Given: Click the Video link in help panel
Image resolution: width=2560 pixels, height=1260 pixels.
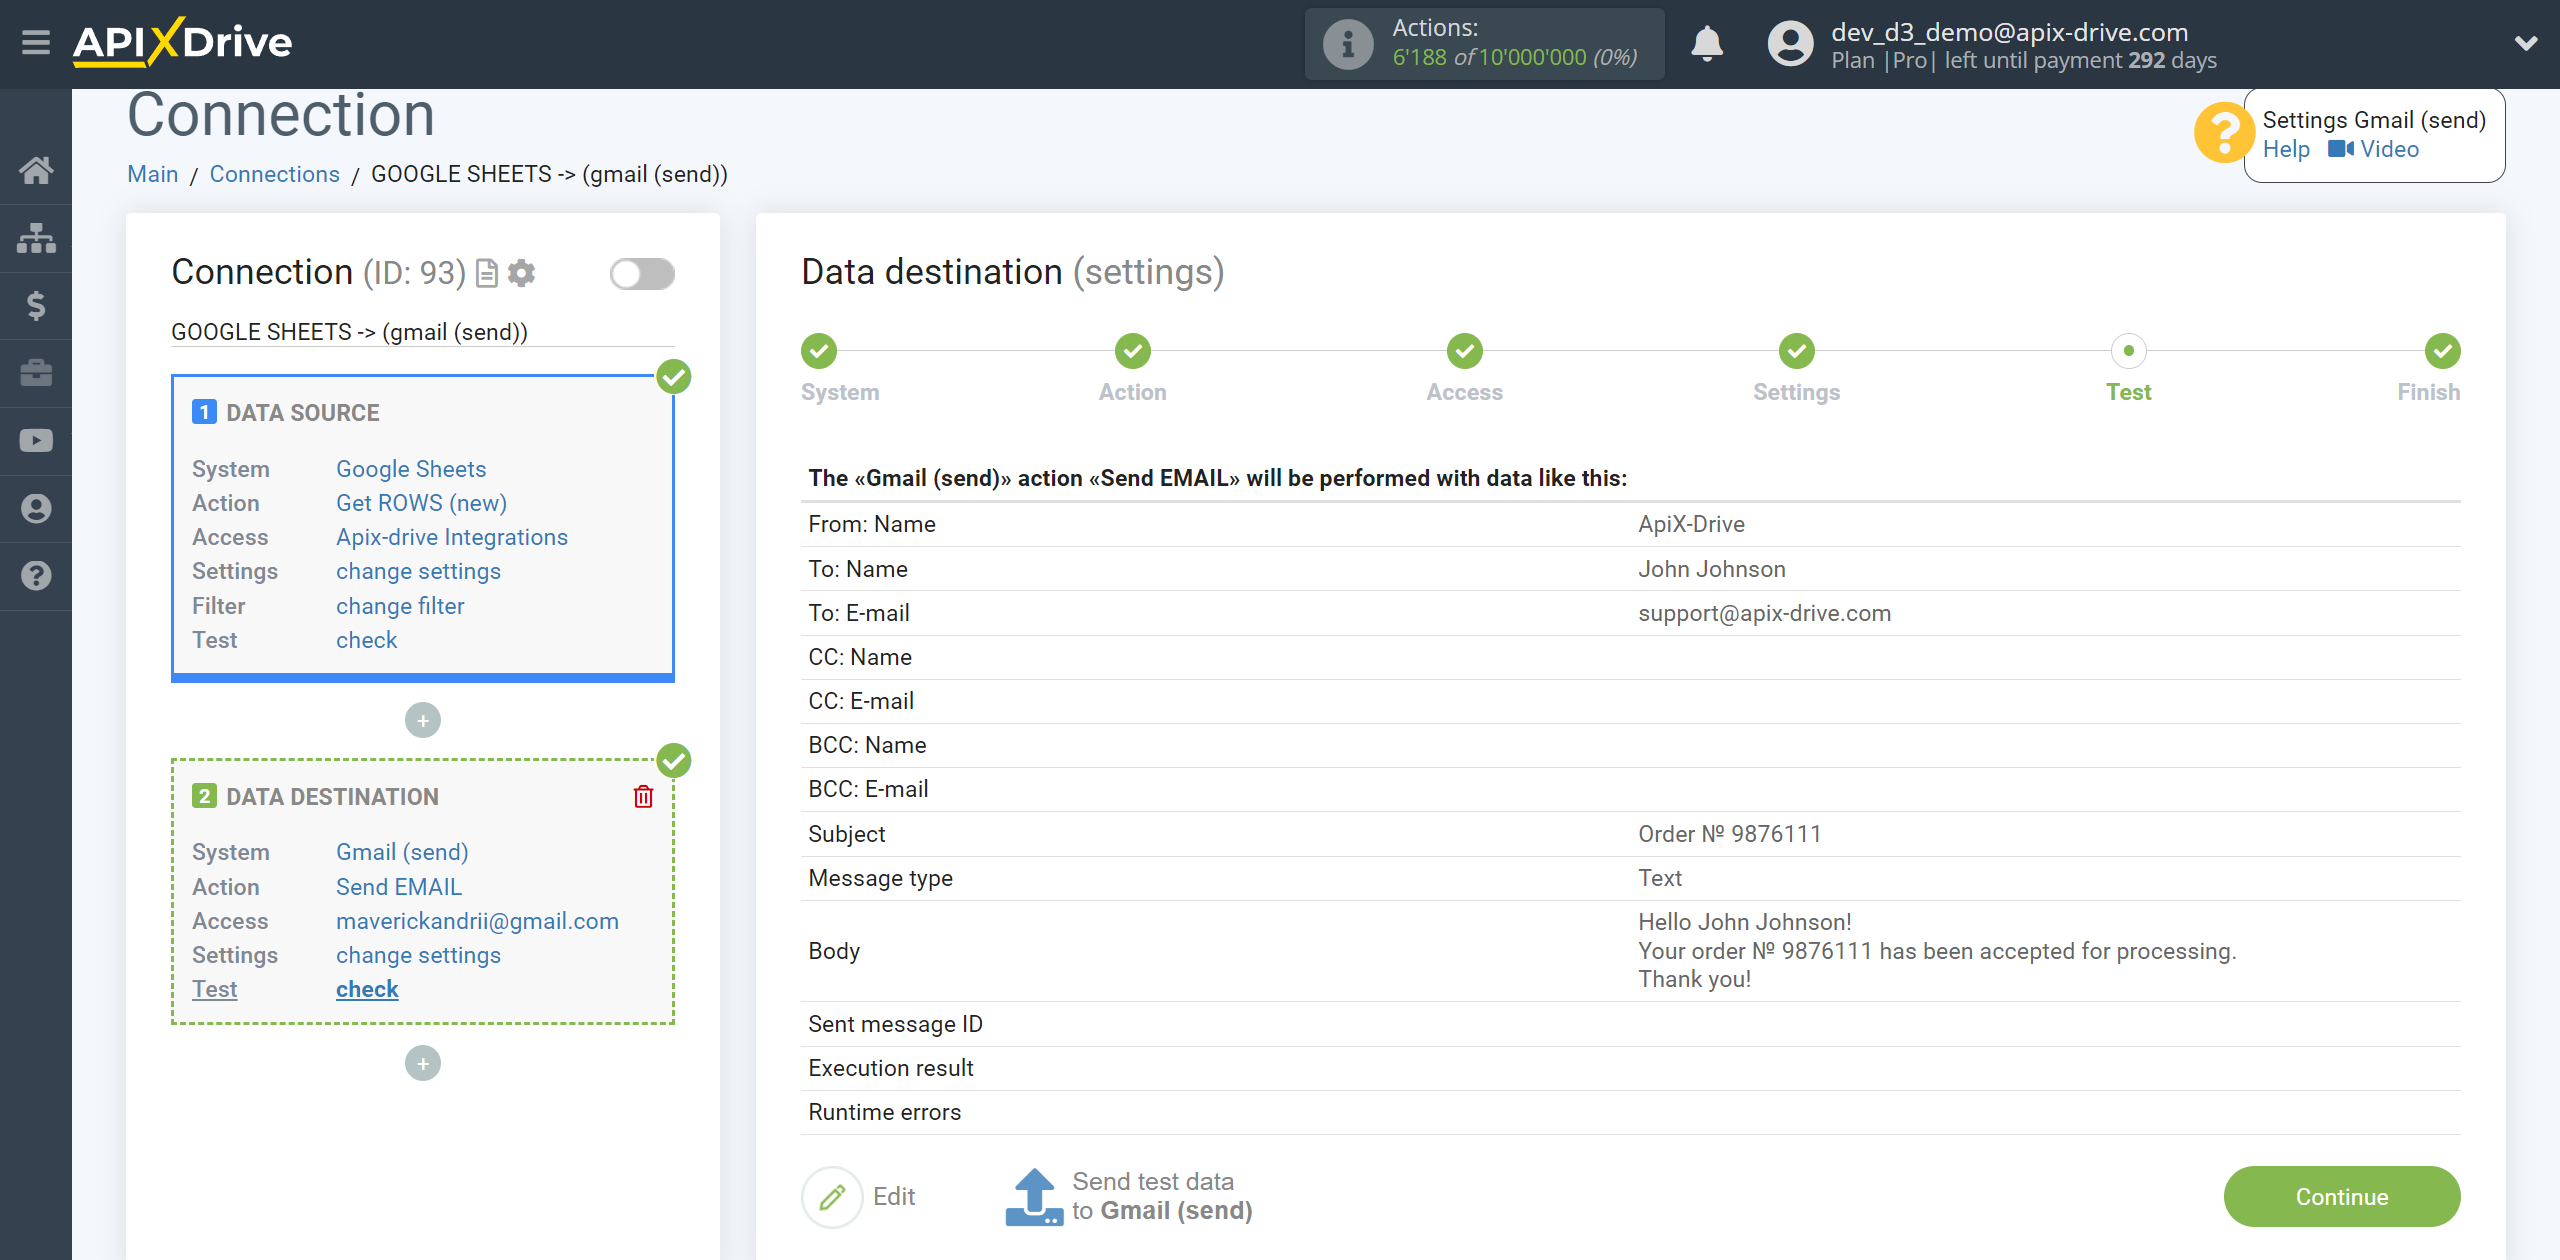Looking at the screenshot, I should (2389, 149).
